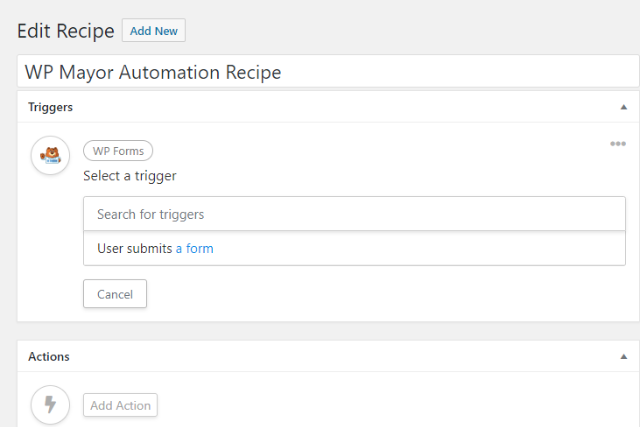The height and width of the screenshot is (427, 640).
Task: Click the lightning bolt action icon
Action: coord(50,405)
